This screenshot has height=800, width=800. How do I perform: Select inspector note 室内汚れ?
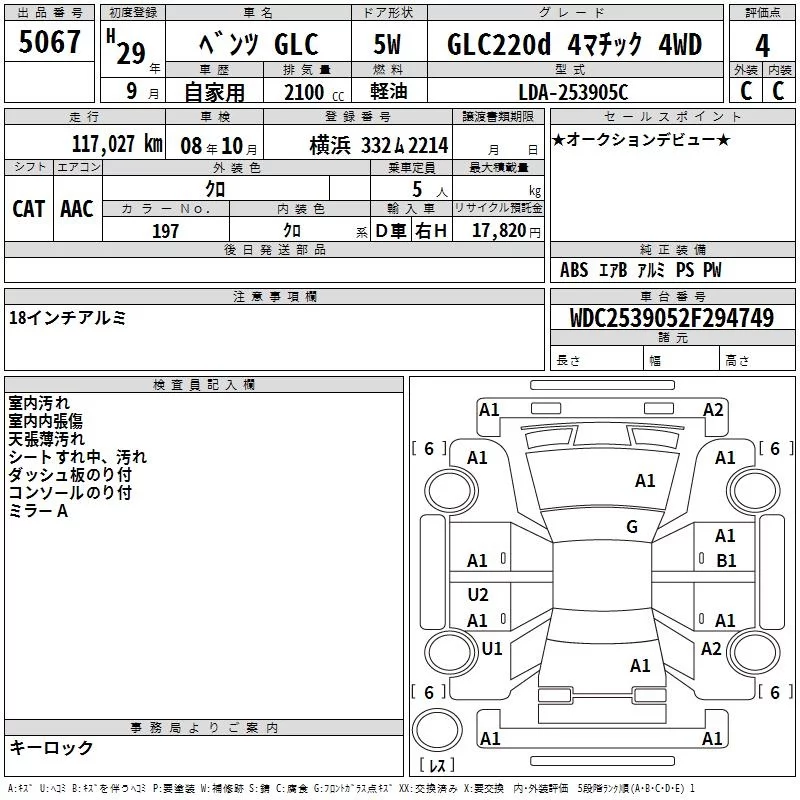pyautogui.click(x=39, y=403)
